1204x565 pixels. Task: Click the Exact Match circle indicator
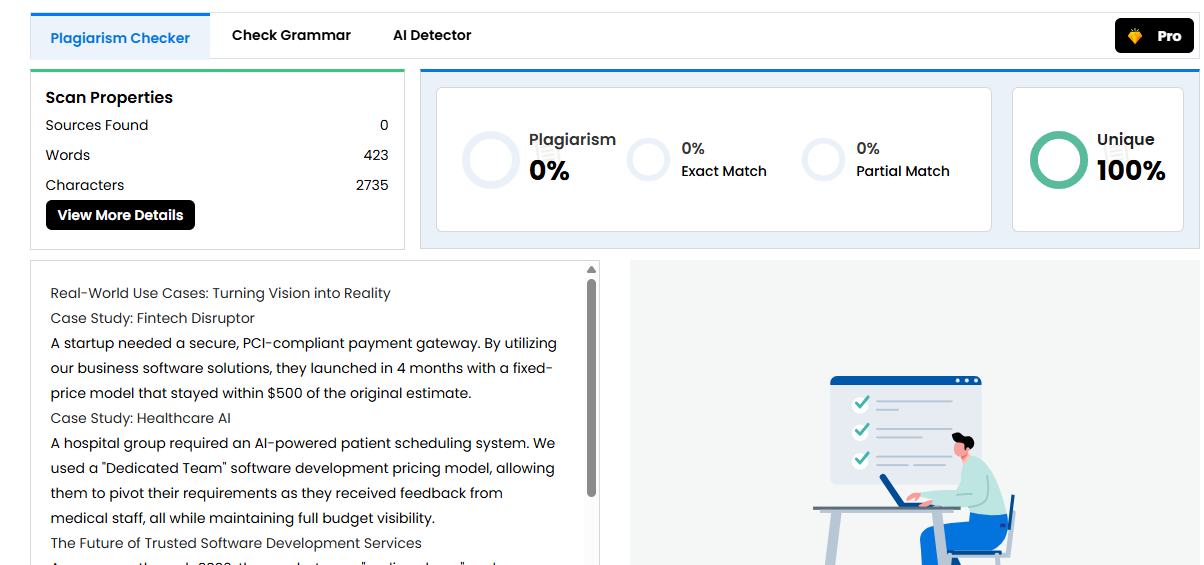pyautogui.click(x=648, y=160)
